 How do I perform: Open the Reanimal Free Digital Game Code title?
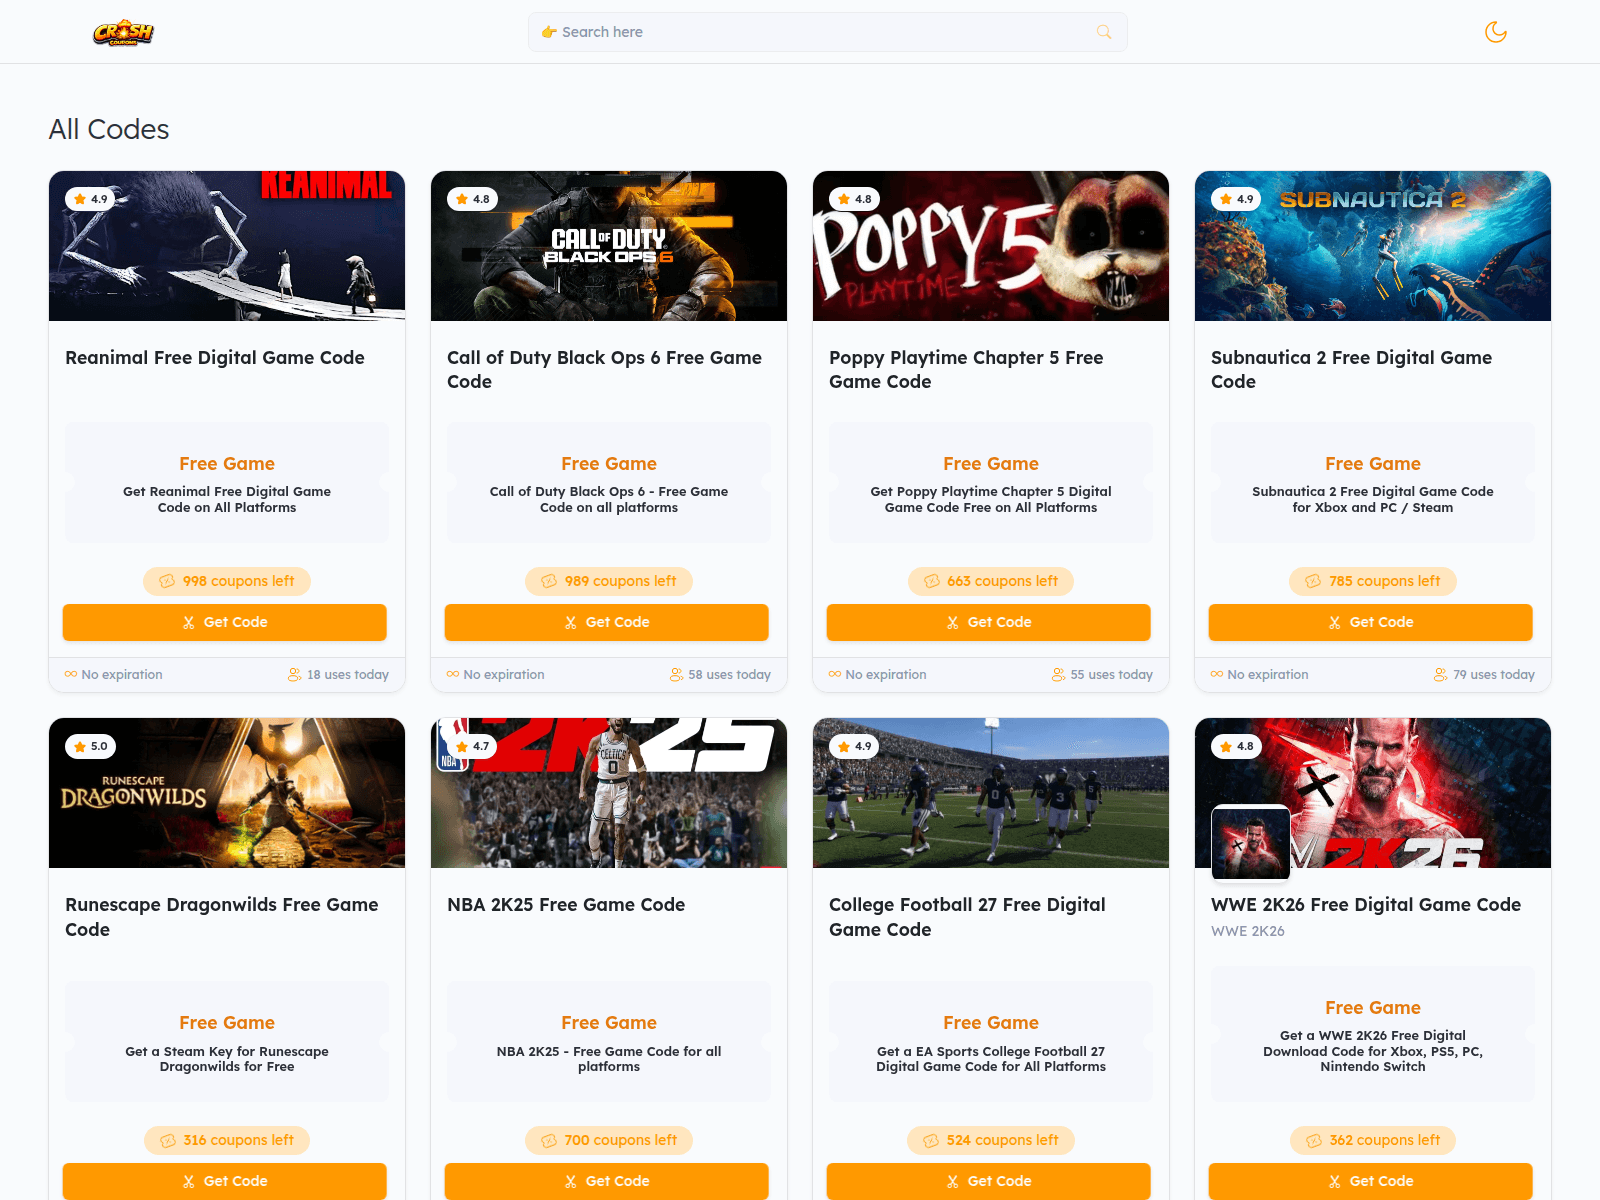pyautogui.click(x=215, y=358)
